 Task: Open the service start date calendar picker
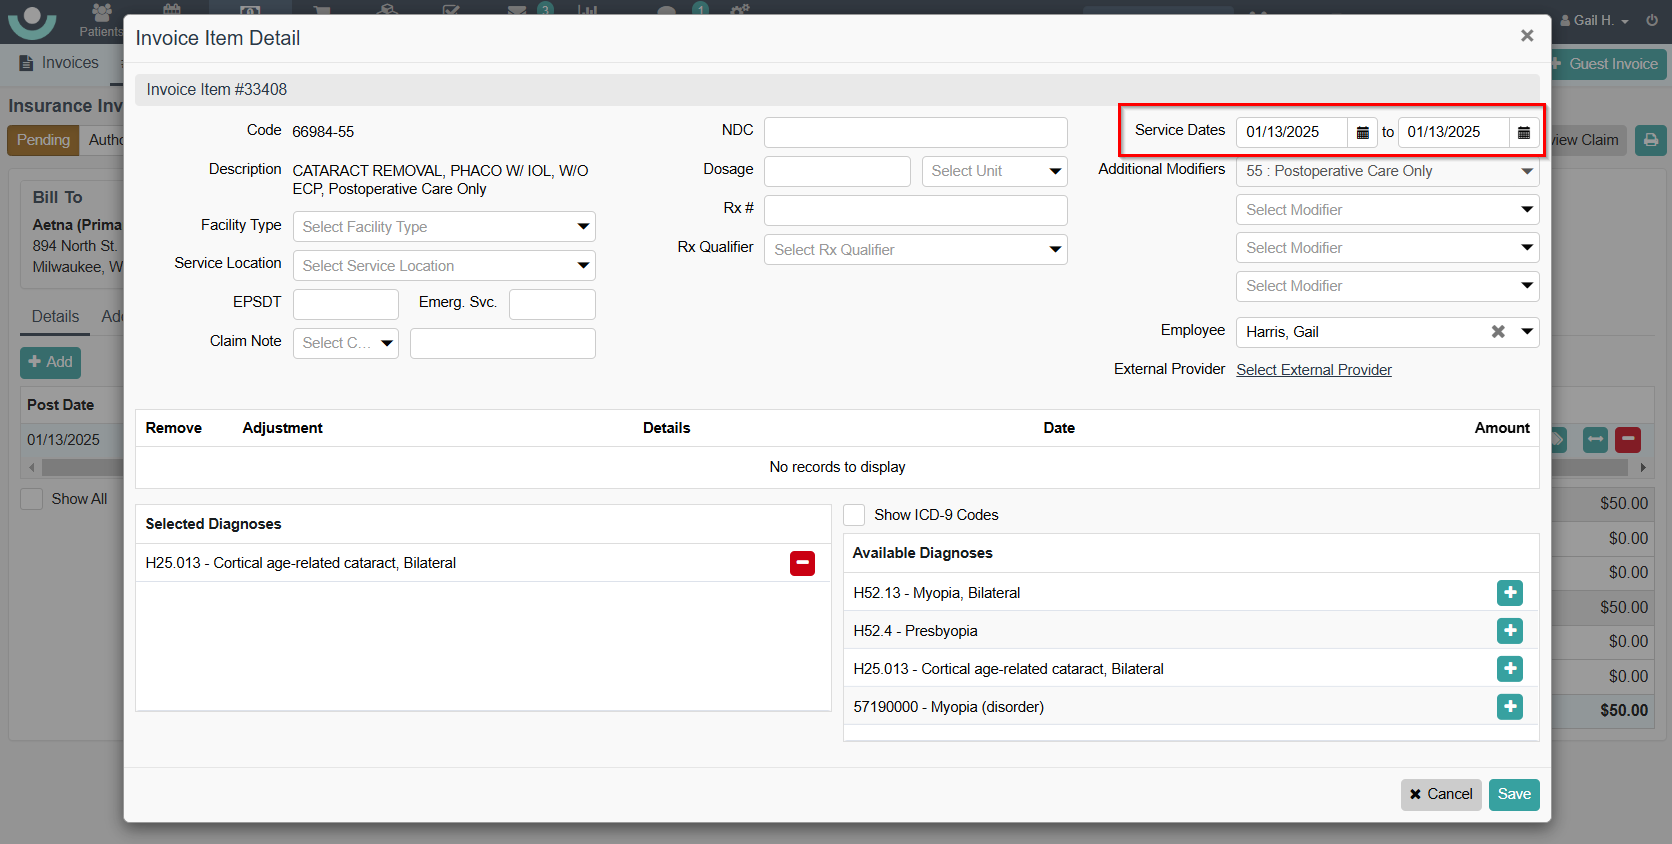point(1362,132)
